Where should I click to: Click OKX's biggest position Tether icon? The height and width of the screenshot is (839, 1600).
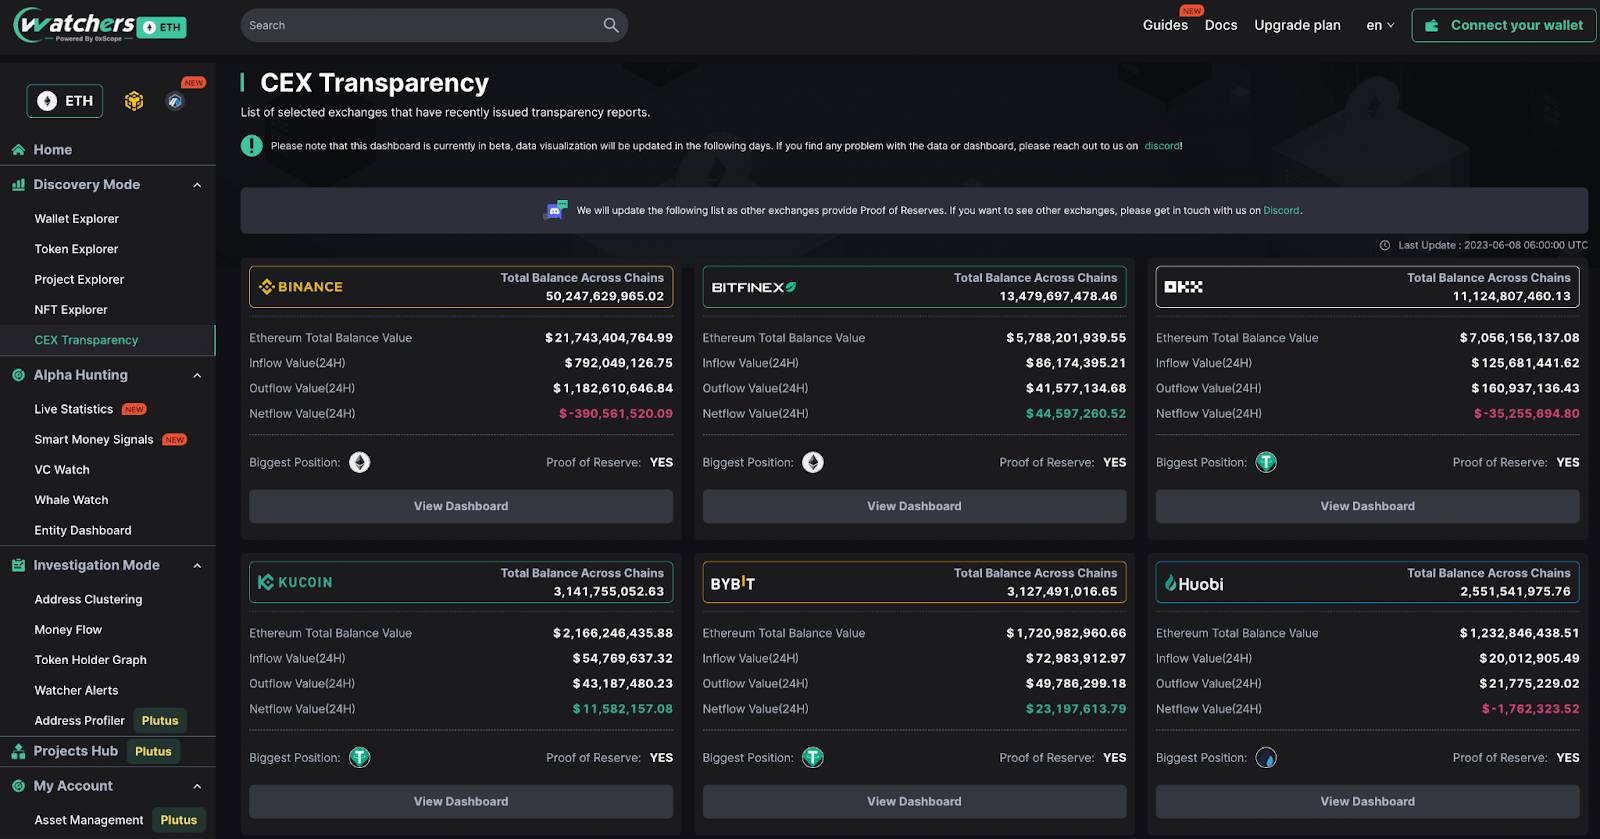(x=1266, y=462)
